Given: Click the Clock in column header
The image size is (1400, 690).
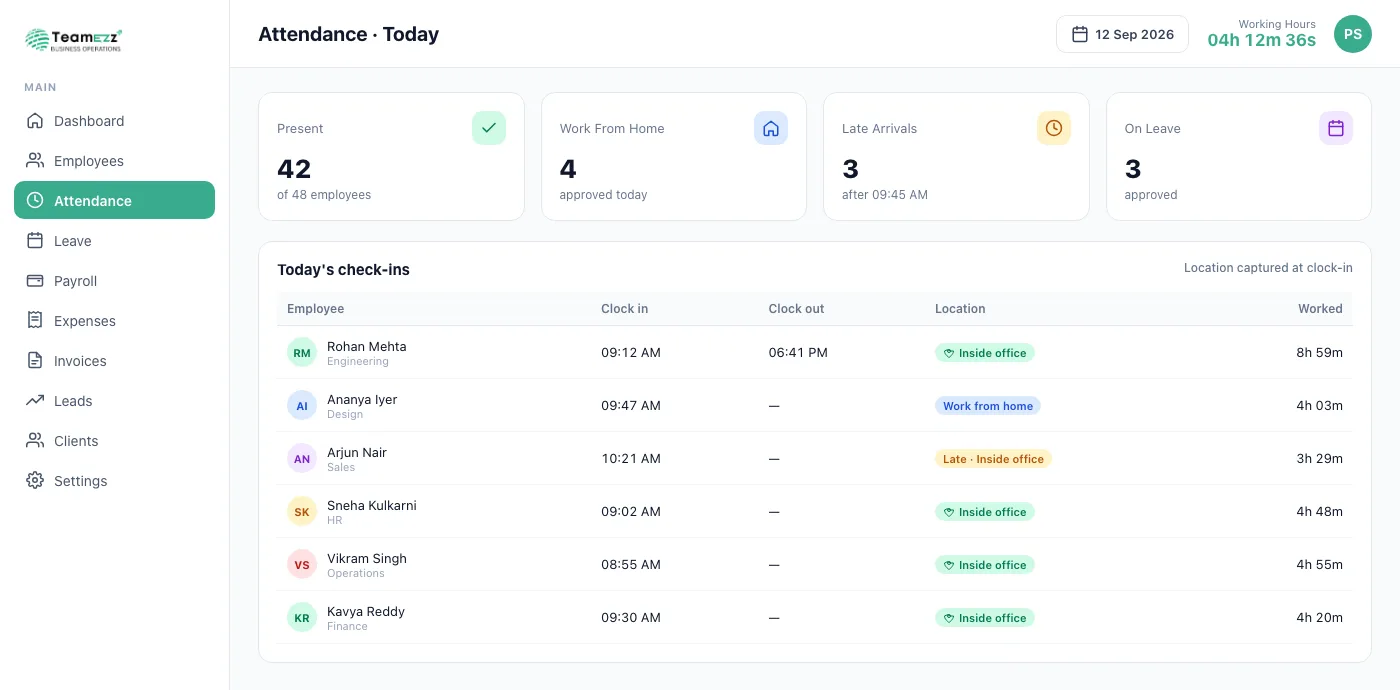Looking at the screenshot, I should point(624,309).
